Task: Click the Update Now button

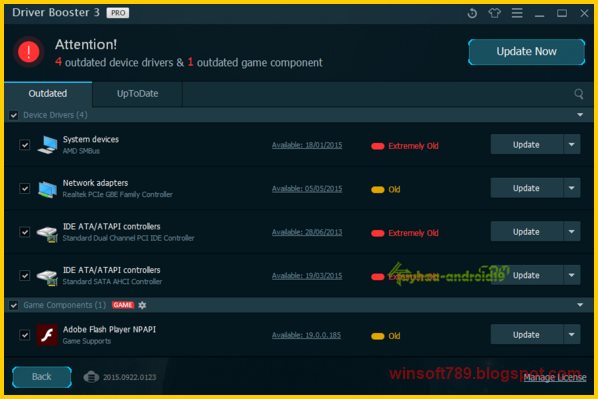Action: click(526, 52)
